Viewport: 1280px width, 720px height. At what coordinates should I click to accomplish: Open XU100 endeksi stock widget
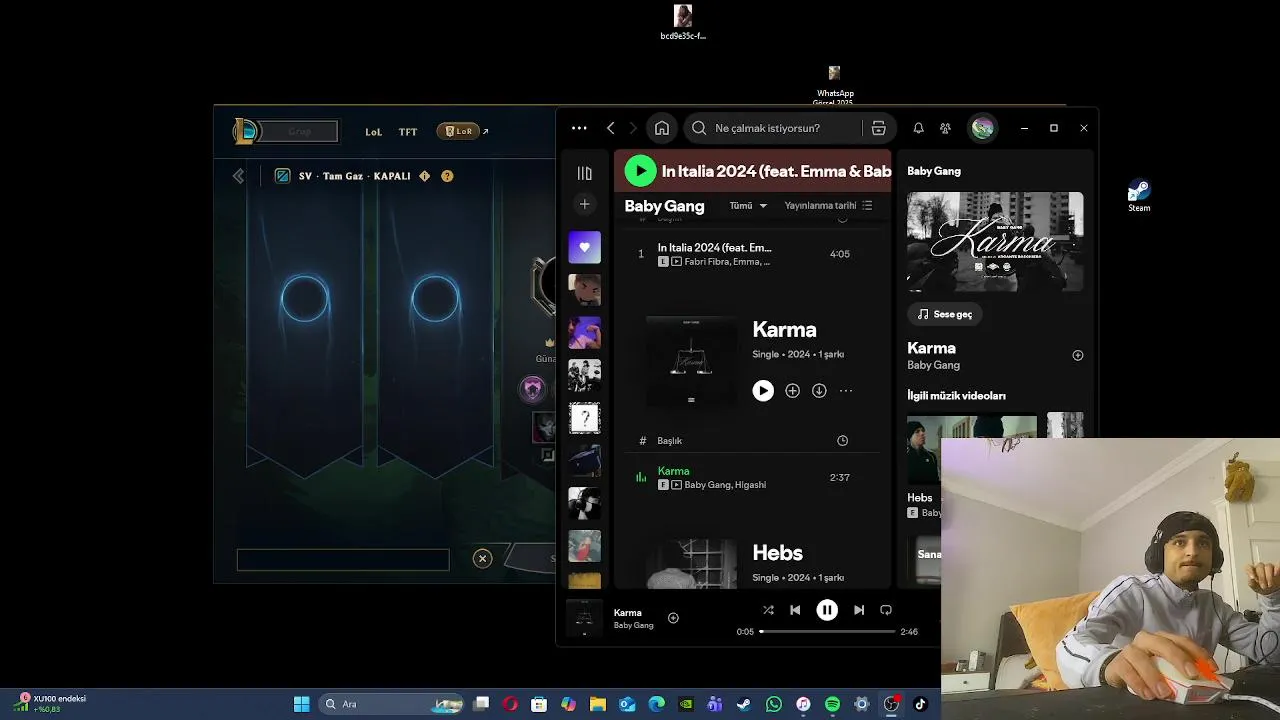tap(50, 703)
